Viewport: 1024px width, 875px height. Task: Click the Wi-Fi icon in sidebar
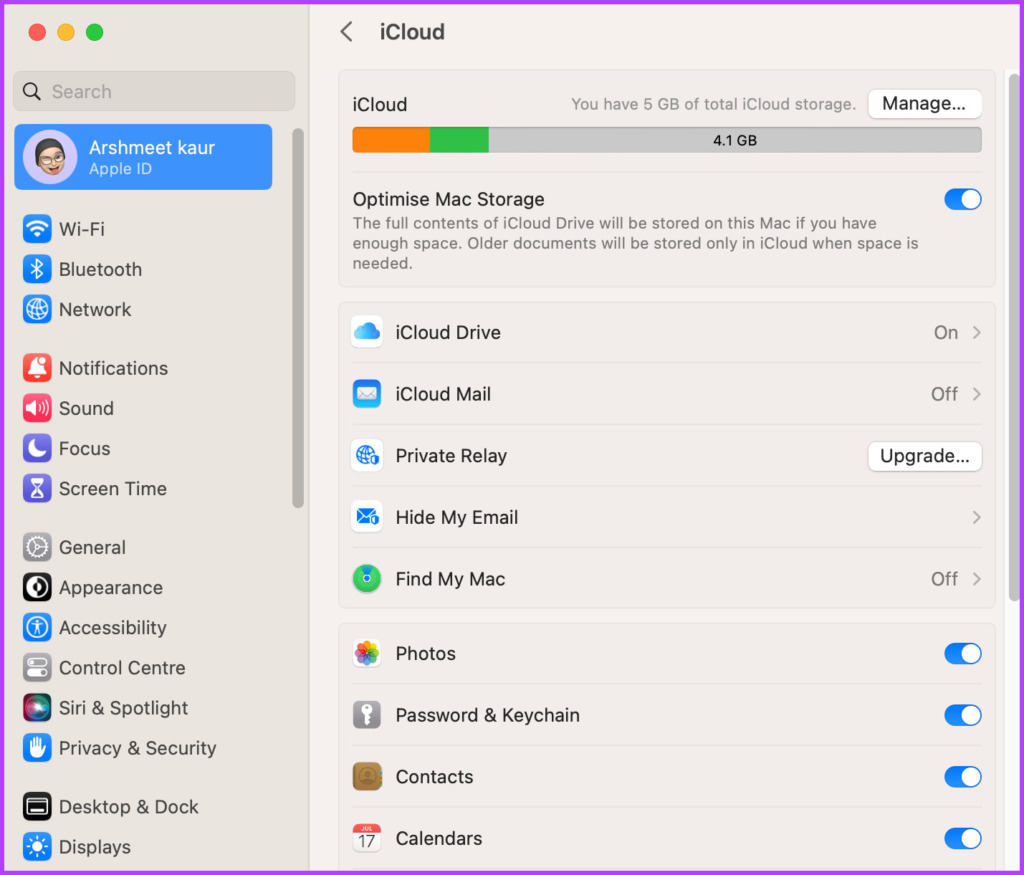pyautogui.click(x=37, y=229)
